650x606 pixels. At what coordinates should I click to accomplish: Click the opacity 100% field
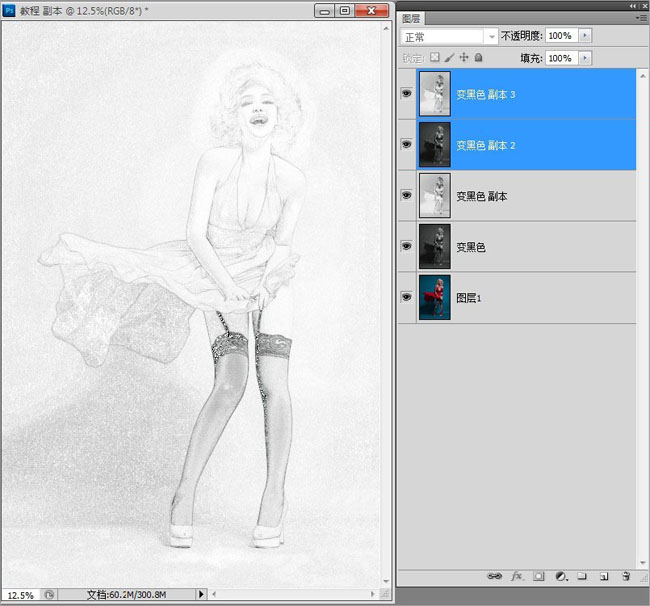tap(561, 36)
